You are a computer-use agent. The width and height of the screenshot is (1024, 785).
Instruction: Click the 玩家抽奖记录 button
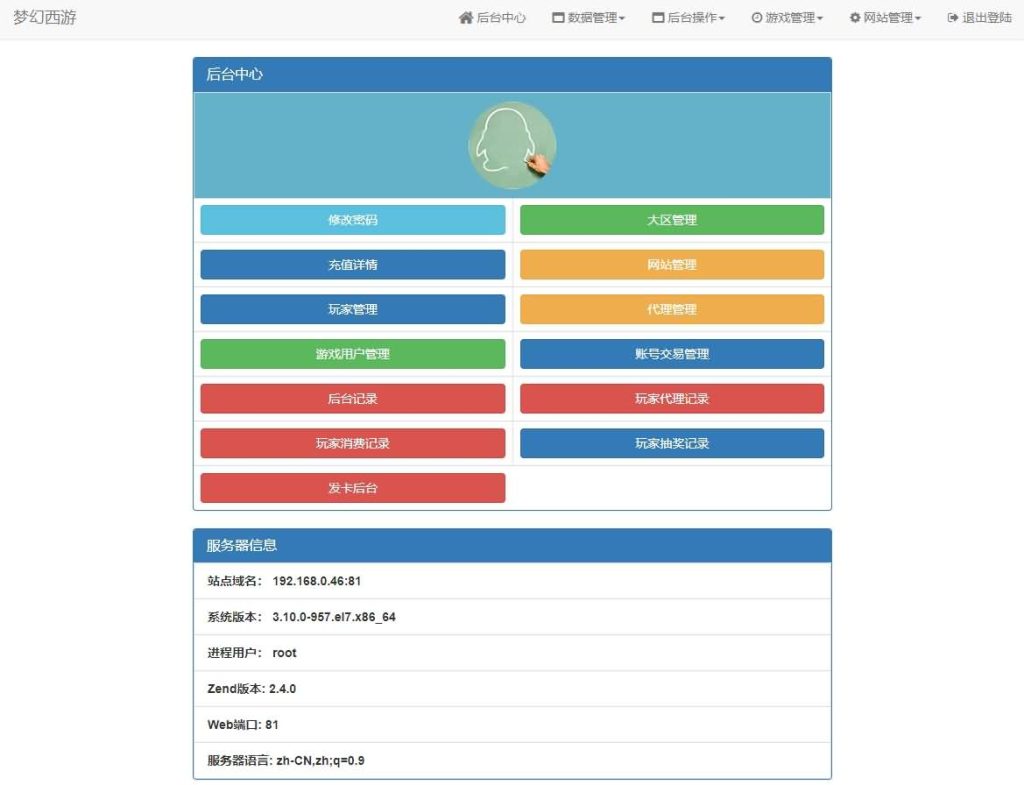tap(671, 443)
